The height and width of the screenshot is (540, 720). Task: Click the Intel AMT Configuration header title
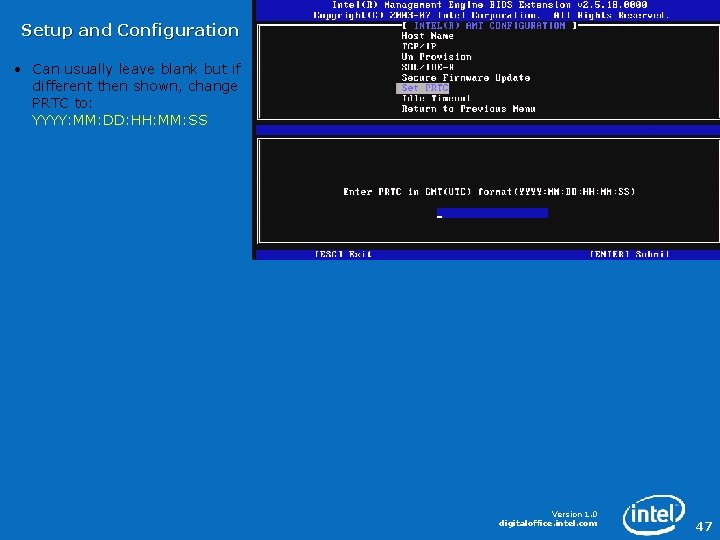(489, 26)
